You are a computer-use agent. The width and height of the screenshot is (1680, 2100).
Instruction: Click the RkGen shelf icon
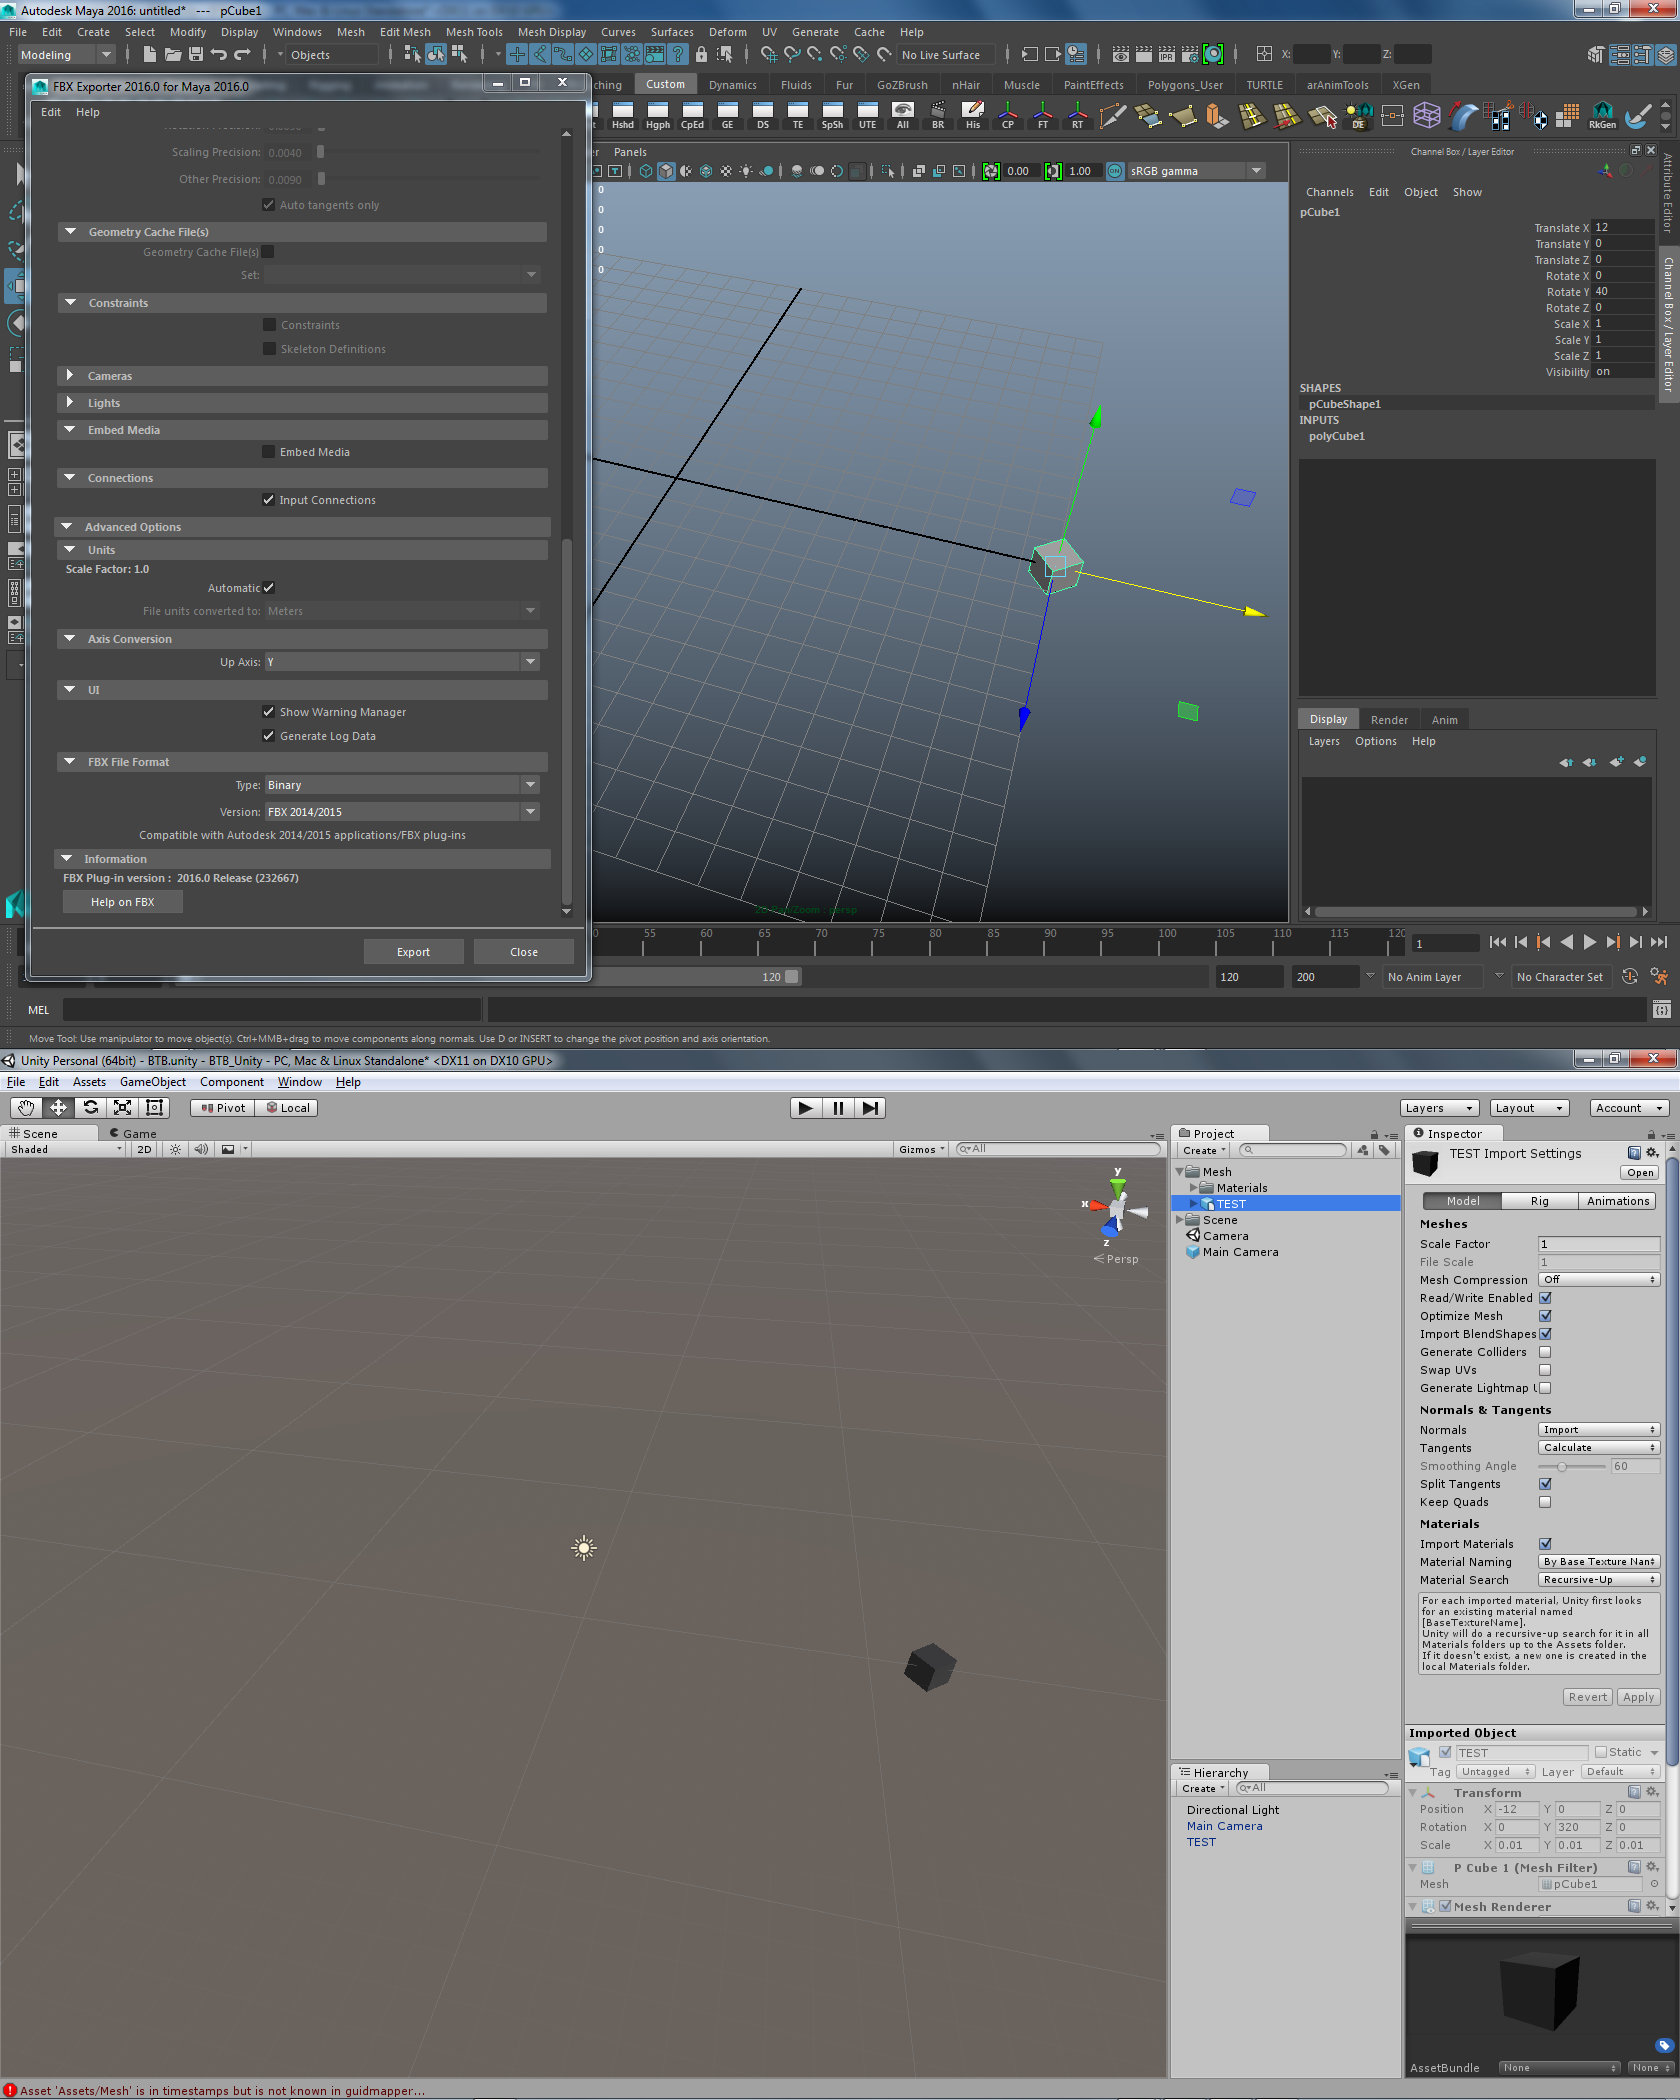(1602, 115)
